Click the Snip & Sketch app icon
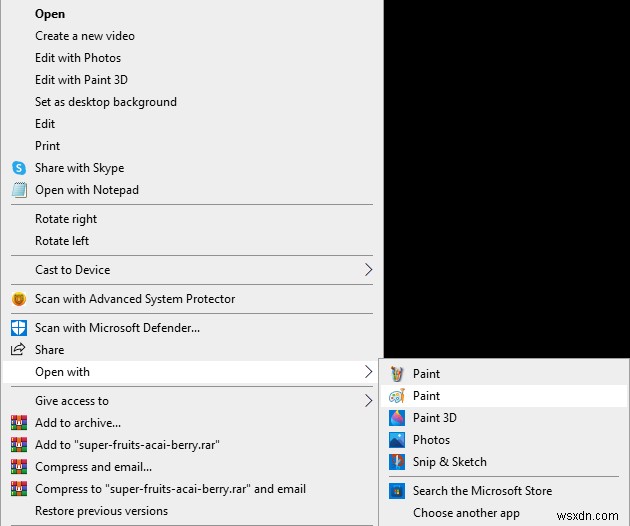 pos(397,462)
